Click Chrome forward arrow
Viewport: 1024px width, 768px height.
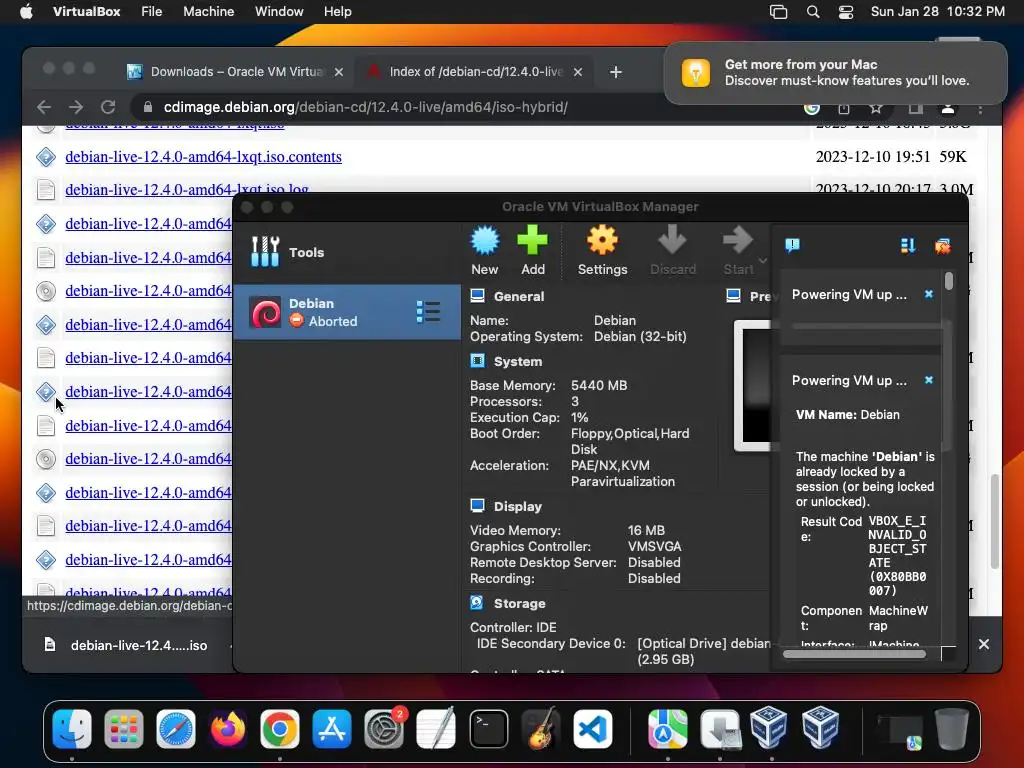(76, 107)
